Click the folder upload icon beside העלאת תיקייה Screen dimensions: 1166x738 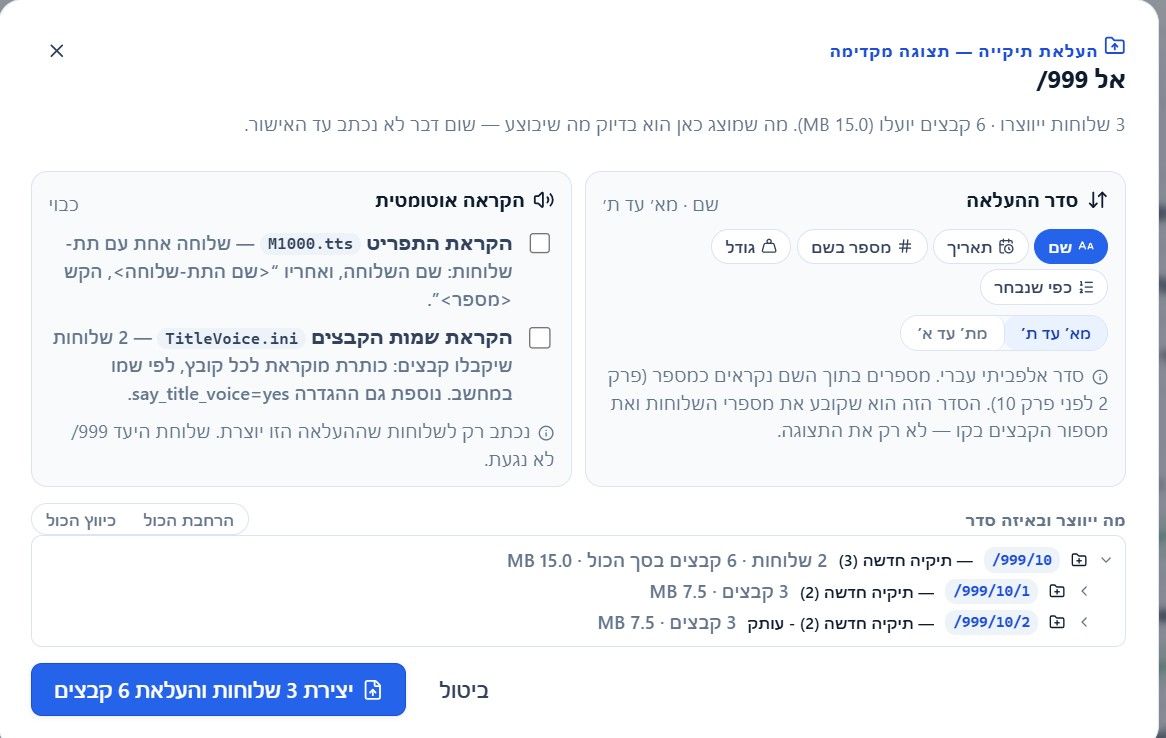click(1114, 46)
